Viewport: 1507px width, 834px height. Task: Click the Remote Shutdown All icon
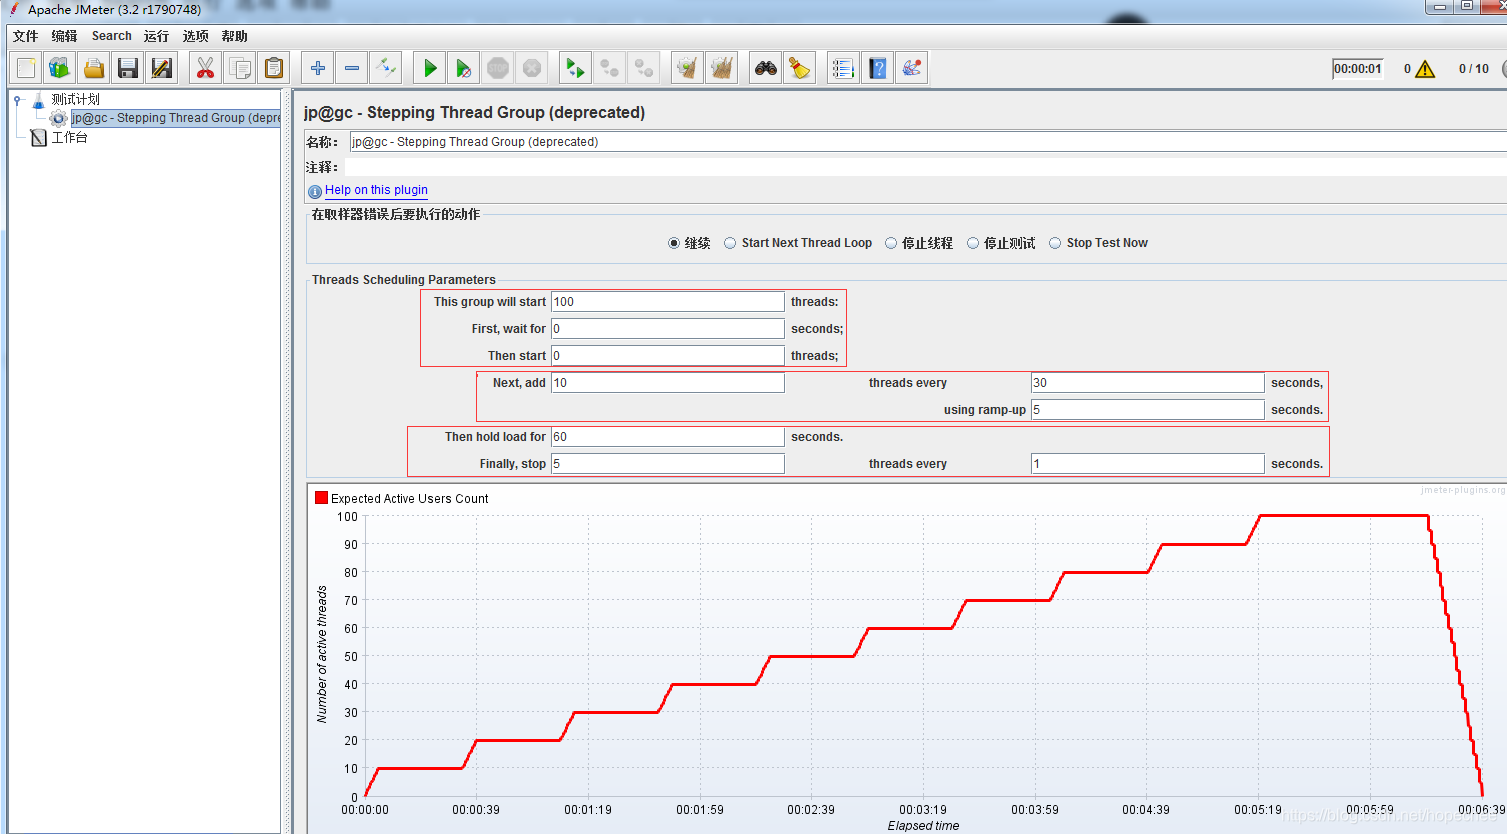[643, 68]
